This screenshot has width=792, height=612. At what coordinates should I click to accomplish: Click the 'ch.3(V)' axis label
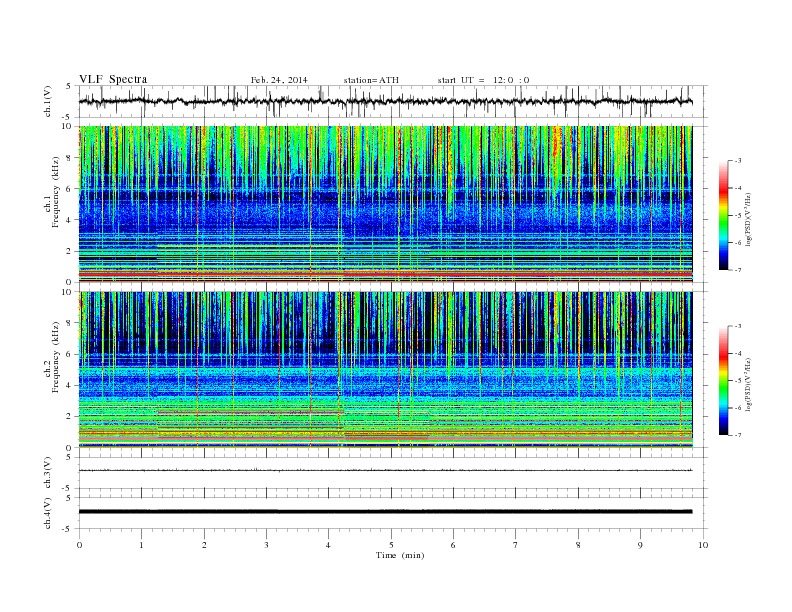pyautogui.click(x=48, y=473)
